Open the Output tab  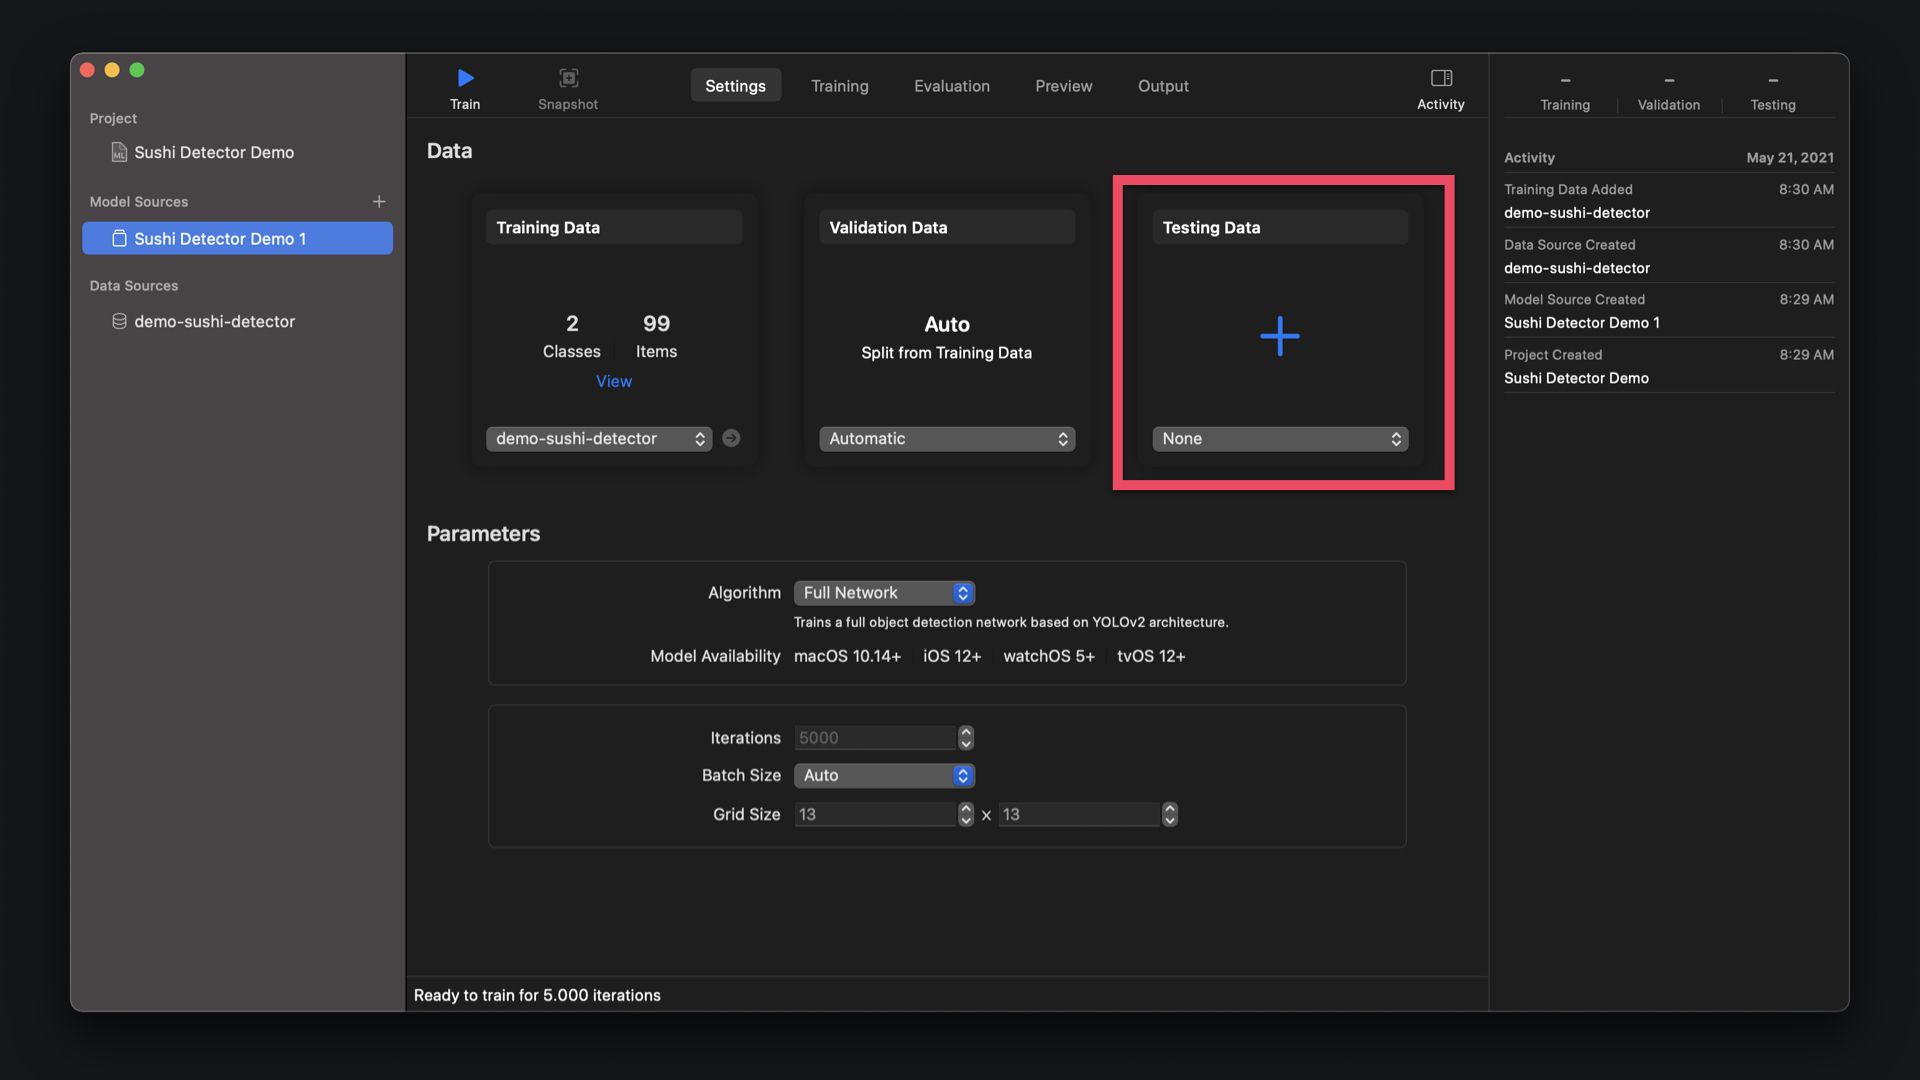1163,86
